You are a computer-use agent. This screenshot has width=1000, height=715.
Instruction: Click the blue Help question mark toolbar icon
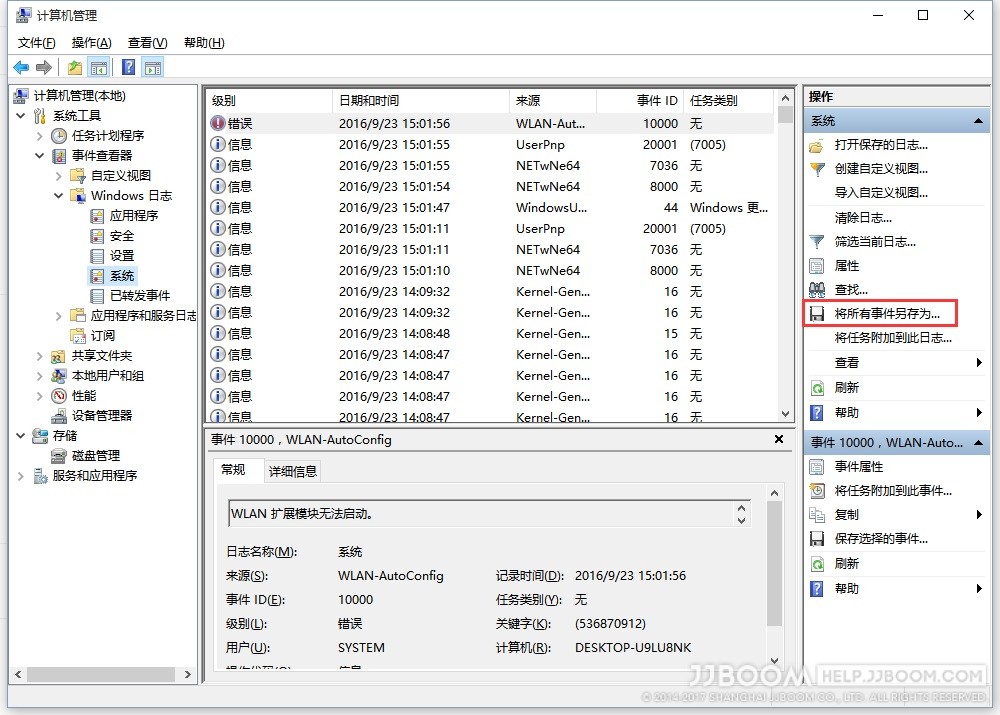(128, 67)
